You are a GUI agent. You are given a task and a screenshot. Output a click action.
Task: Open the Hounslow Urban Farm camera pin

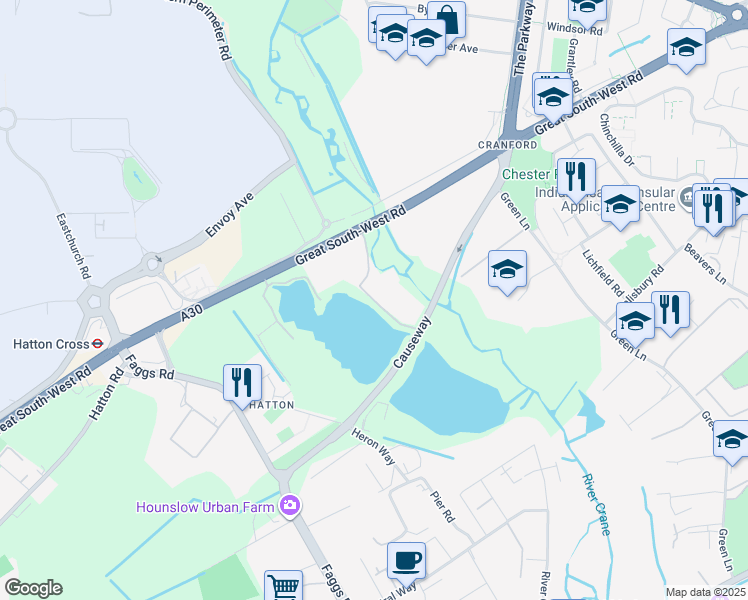(290, 505)
